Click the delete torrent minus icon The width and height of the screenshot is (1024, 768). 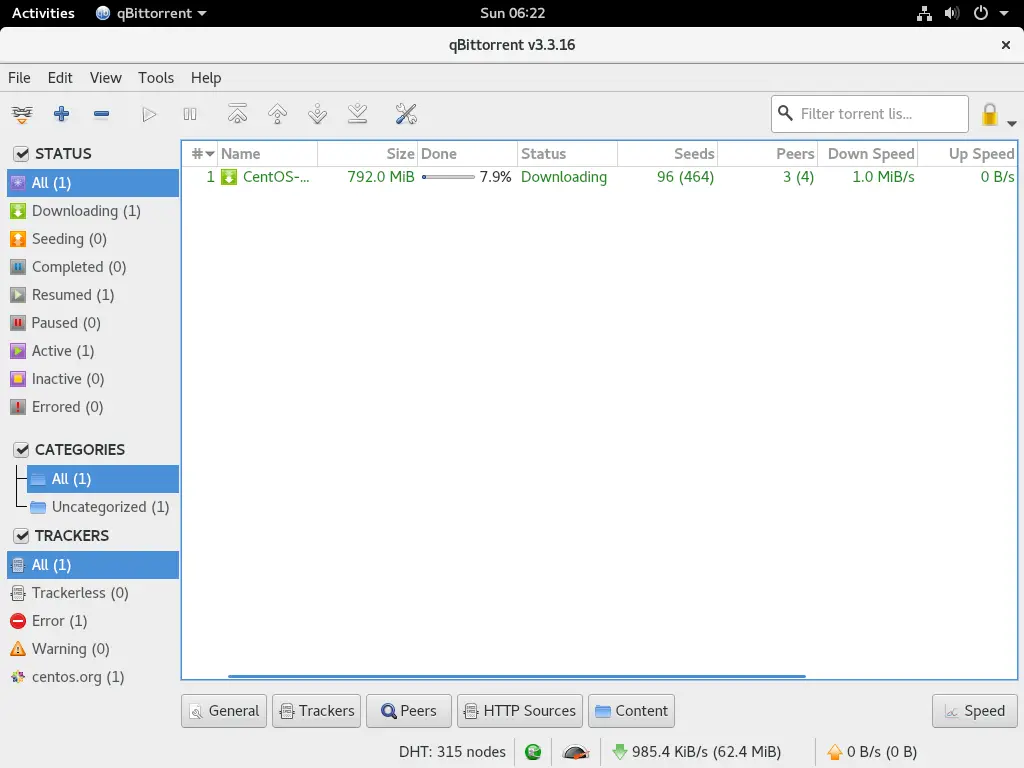pyautogui.click(x=101, y=114)
